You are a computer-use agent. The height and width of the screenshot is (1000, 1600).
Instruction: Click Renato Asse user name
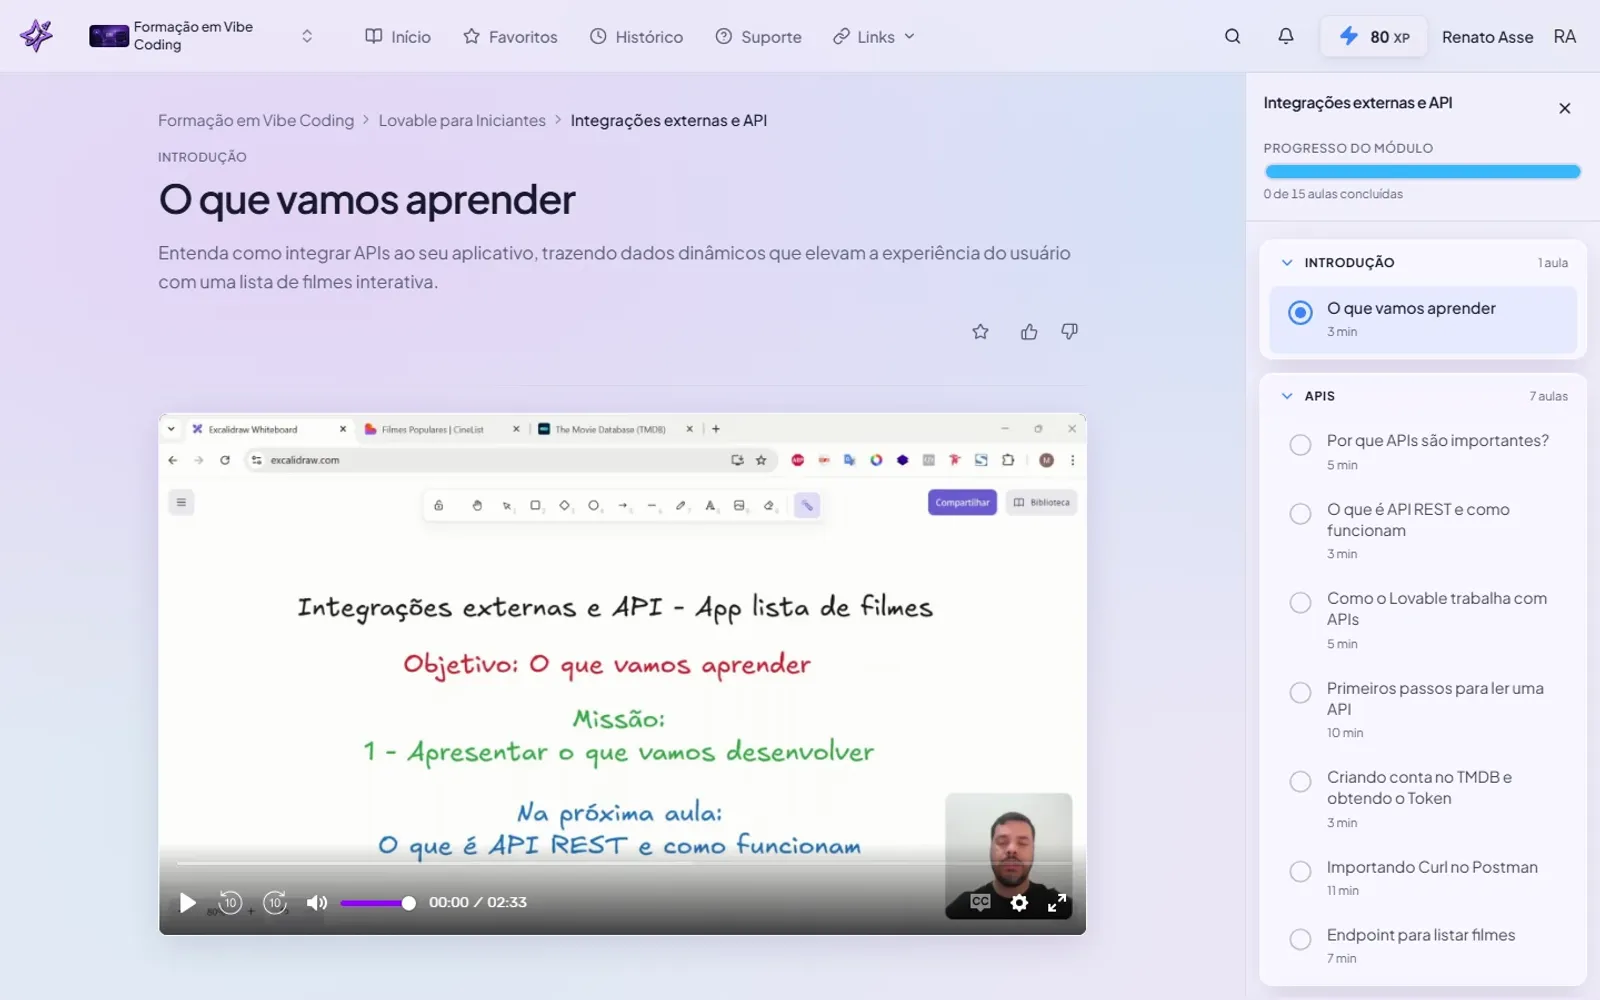click(x=1487, y=37)
